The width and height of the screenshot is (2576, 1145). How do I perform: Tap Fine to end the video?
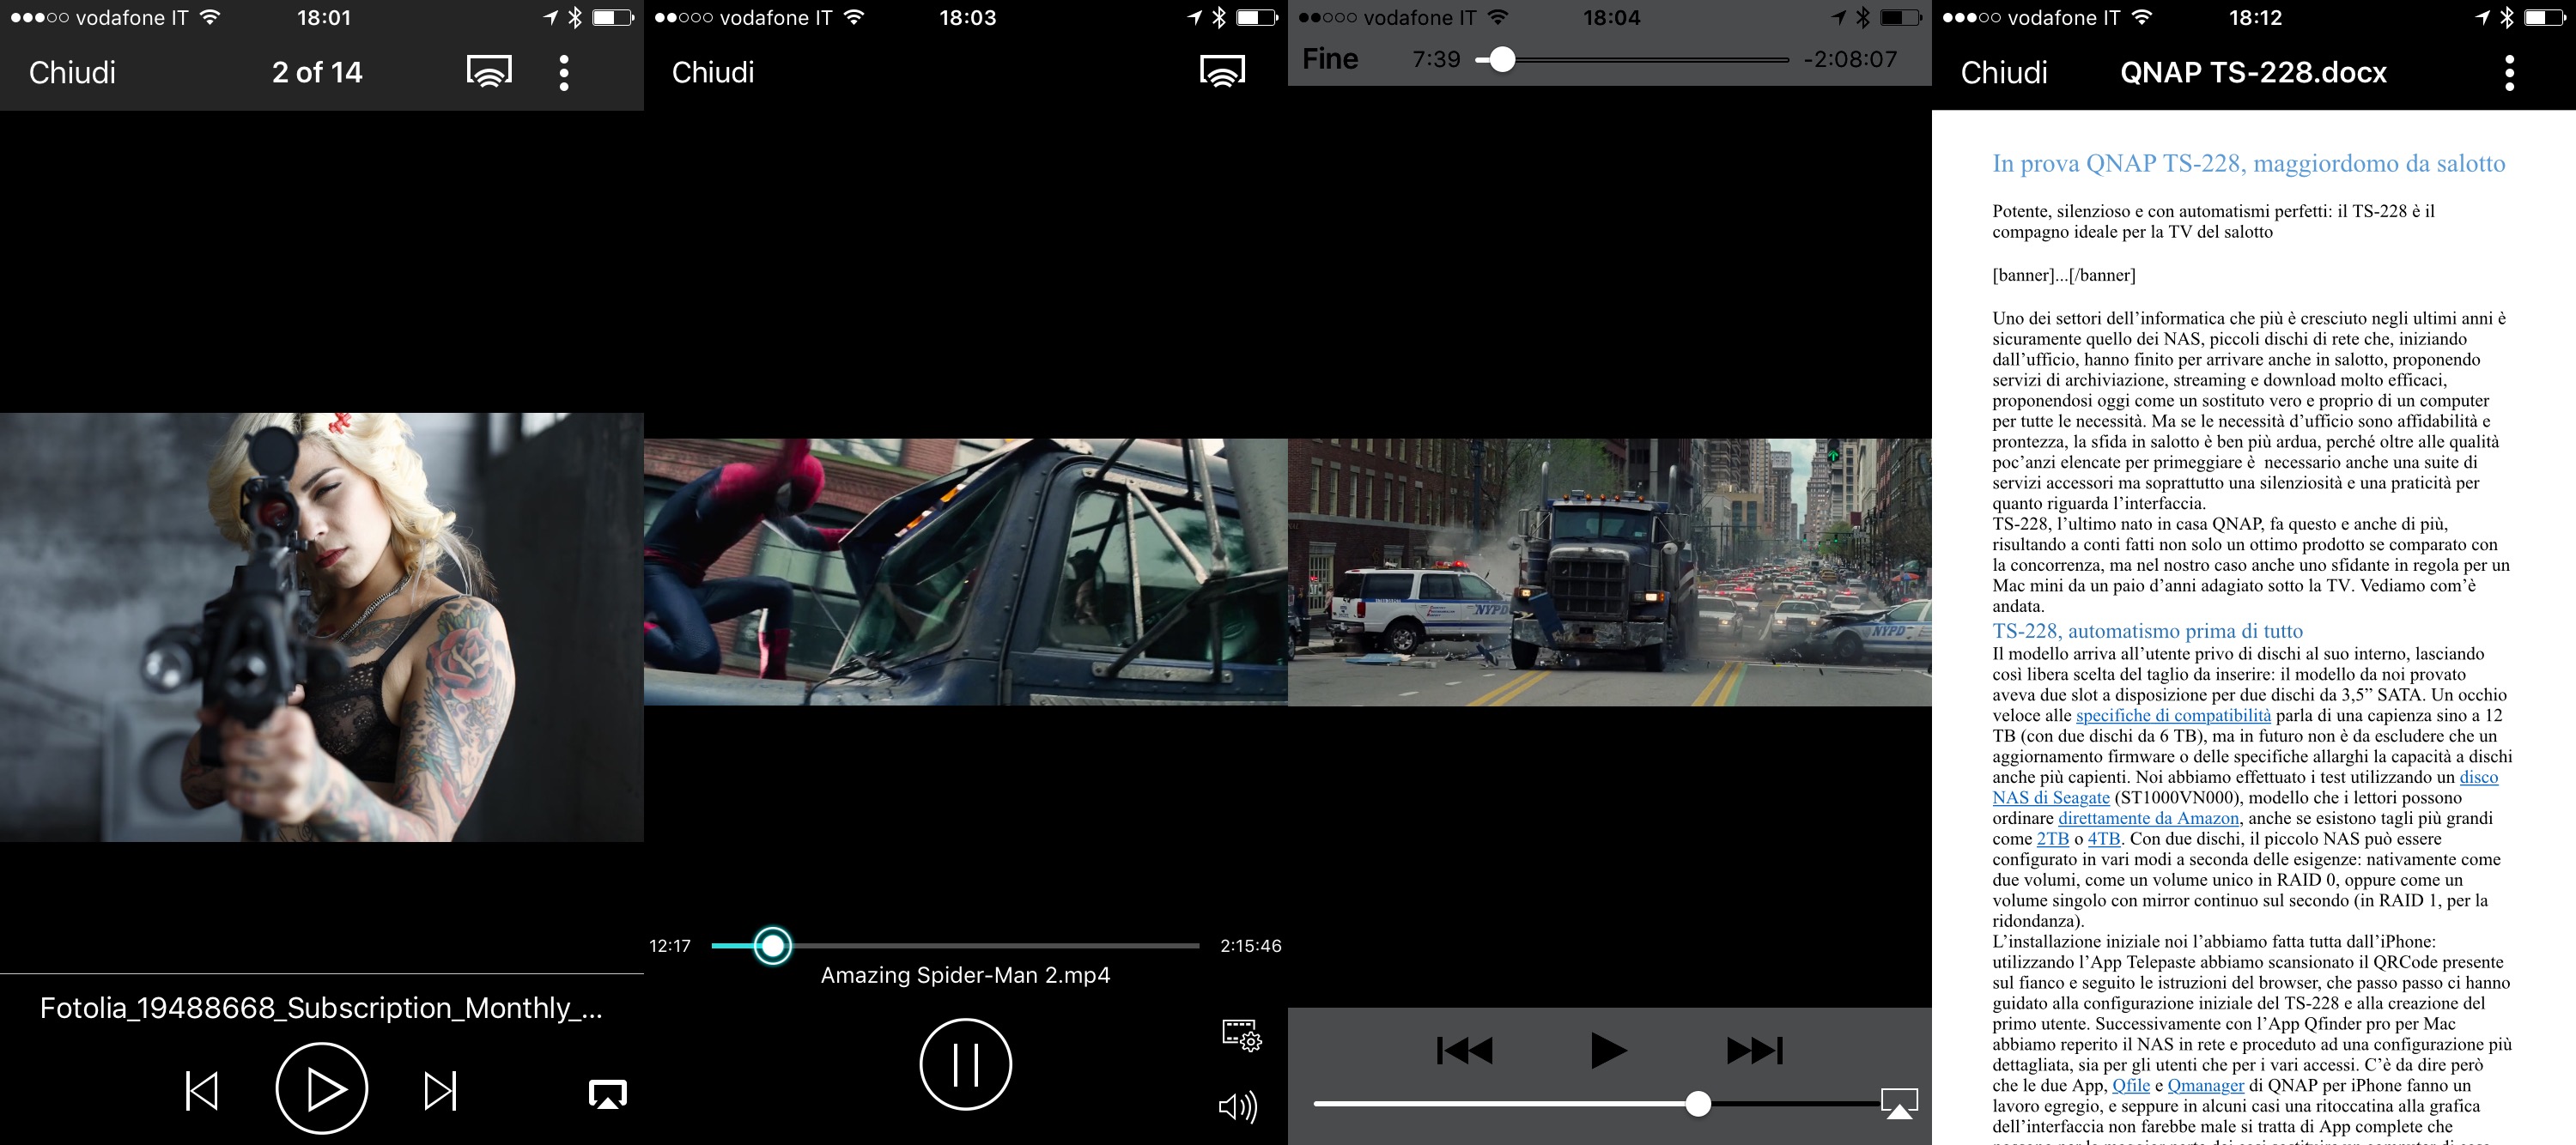(1329, 59)
